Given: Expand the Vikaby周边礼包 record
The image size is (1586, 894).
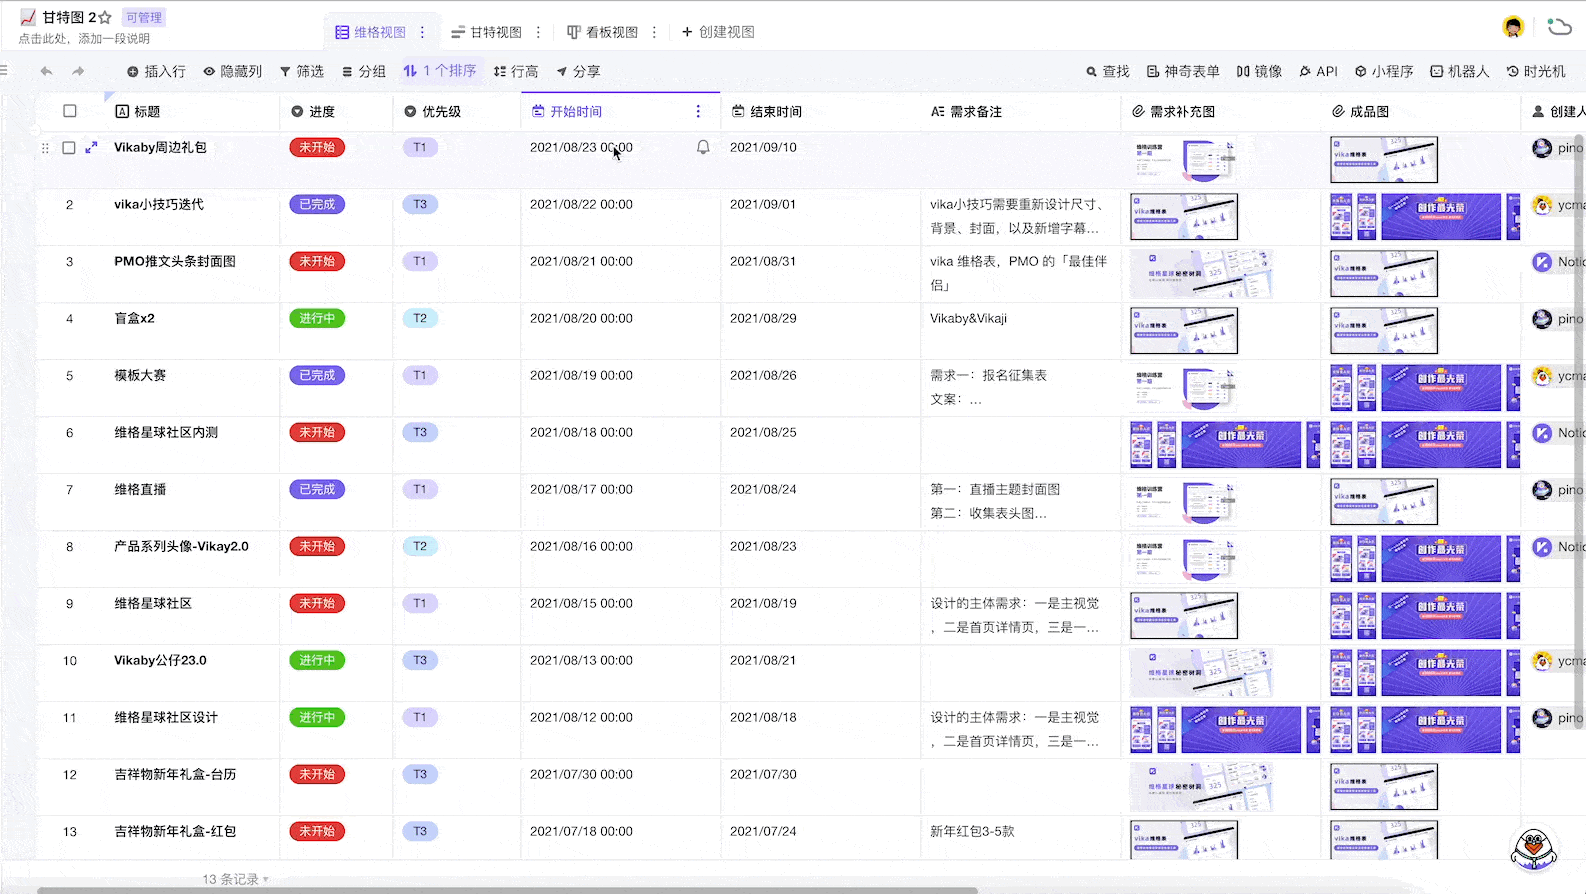Looking at the screenshot, I should click(x=91, y=148).
